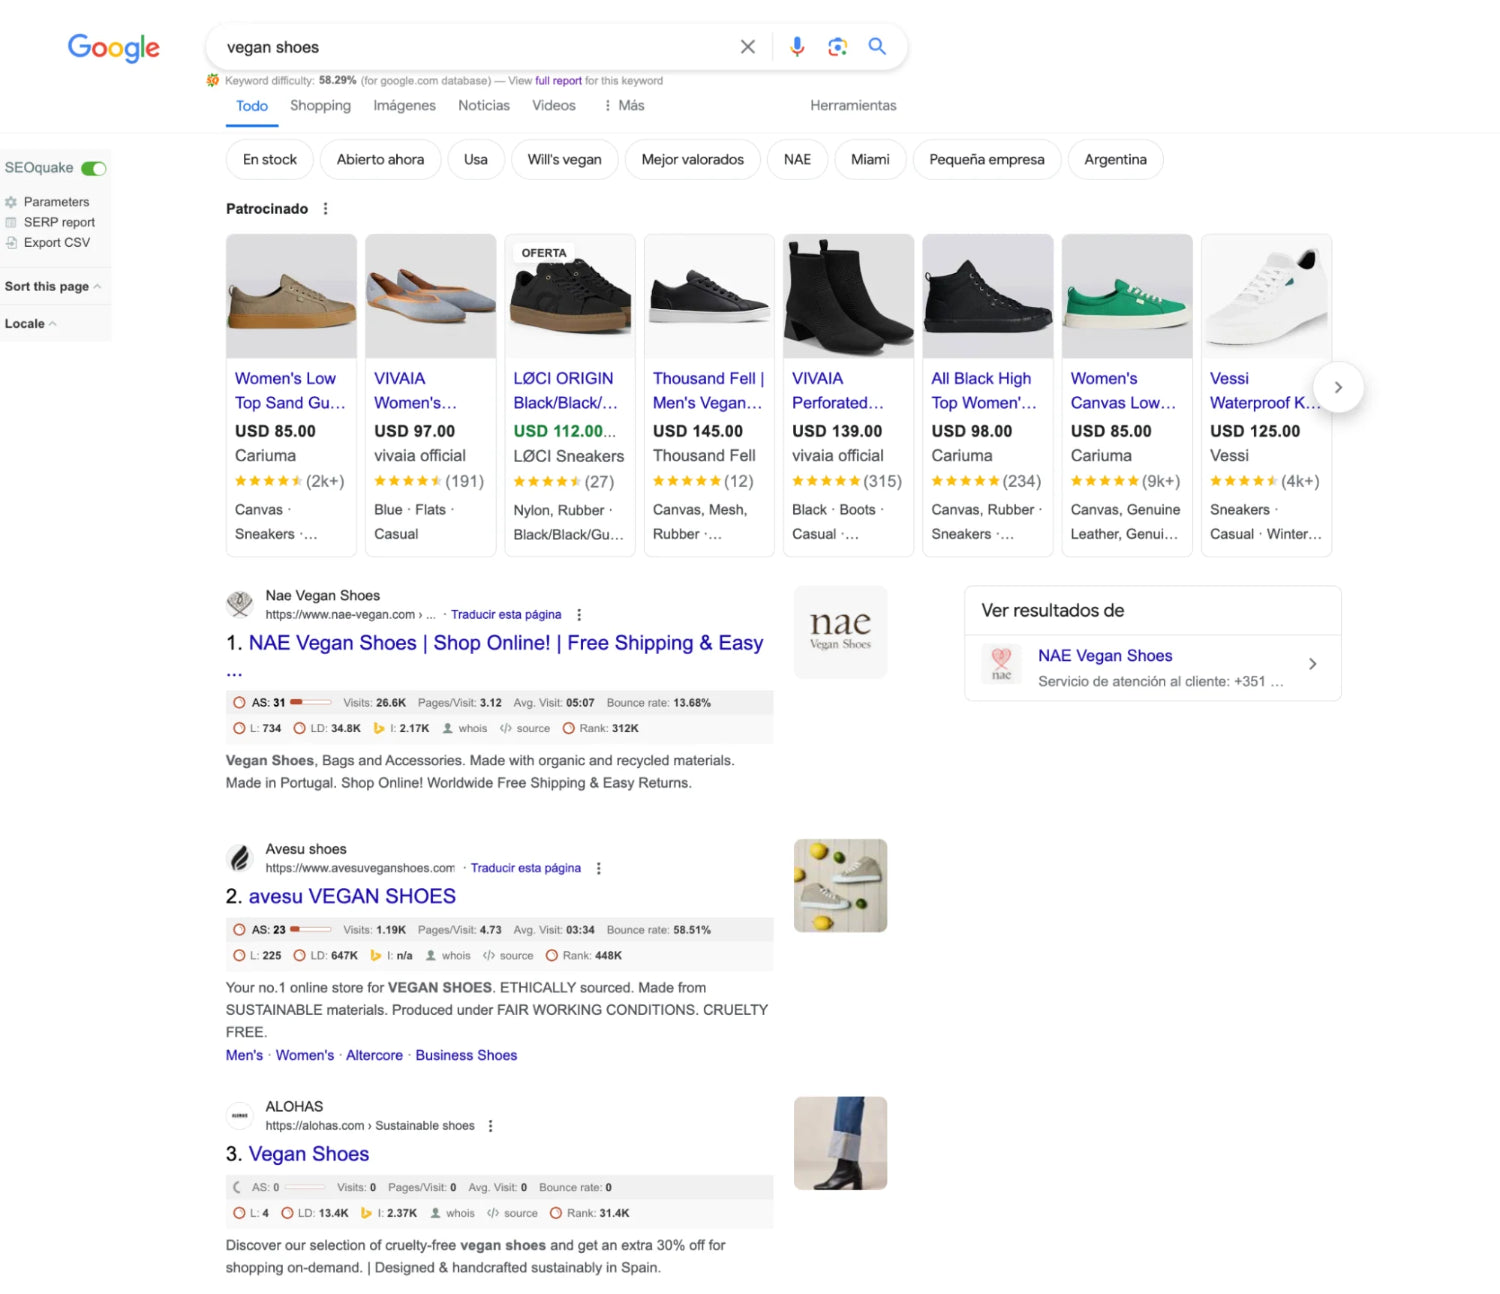1500x1294 pixels.
Task: Open the avesu VEGAN SHOES result
Action: (x=352, y=897)
